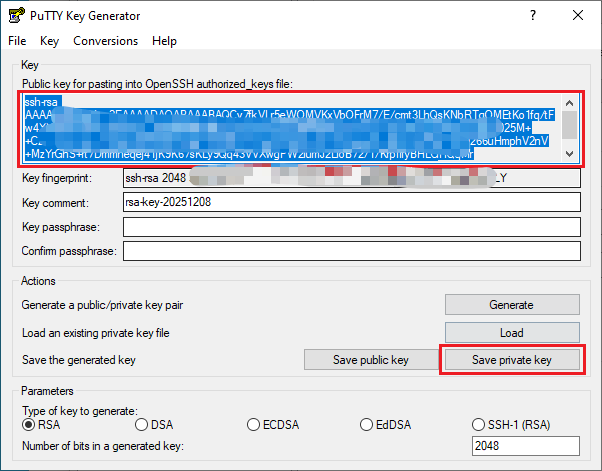602x471 pixels.
Task: Click the 'Confirm passphrase:' label
Action: (x=69, y=251)
